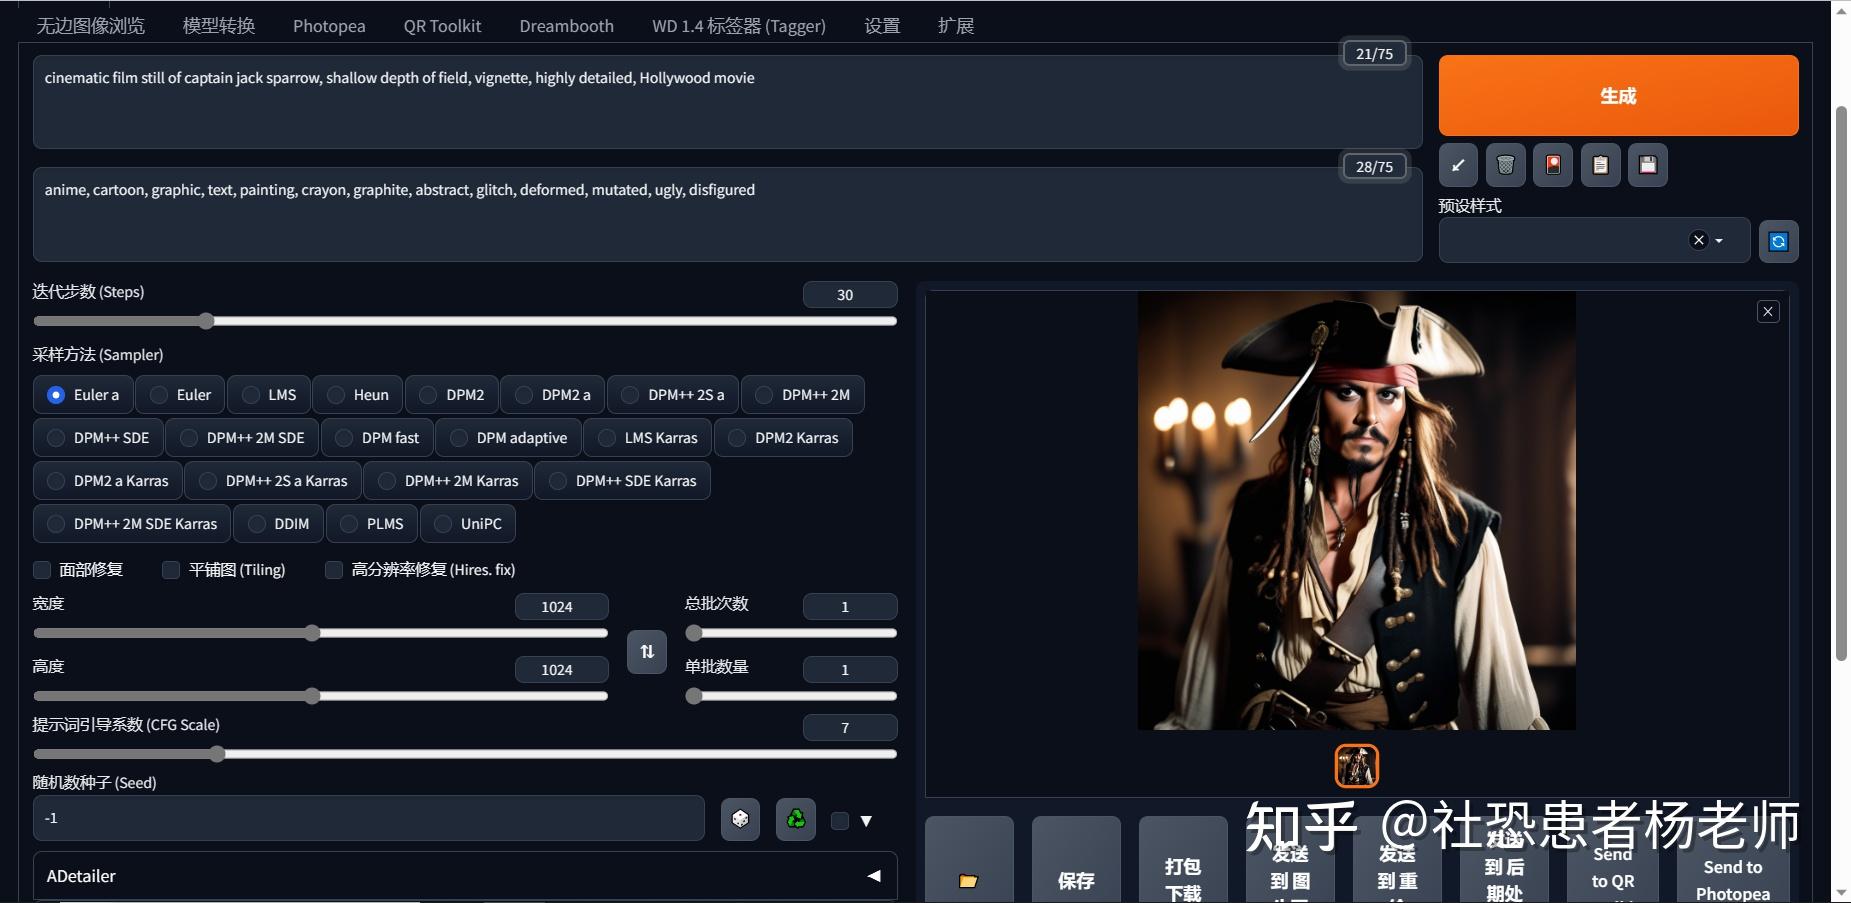Viewport: 1851px width, 903px height.
Task: Click the blue refresh icon beside 预设样式
Action: (1778, 240)
